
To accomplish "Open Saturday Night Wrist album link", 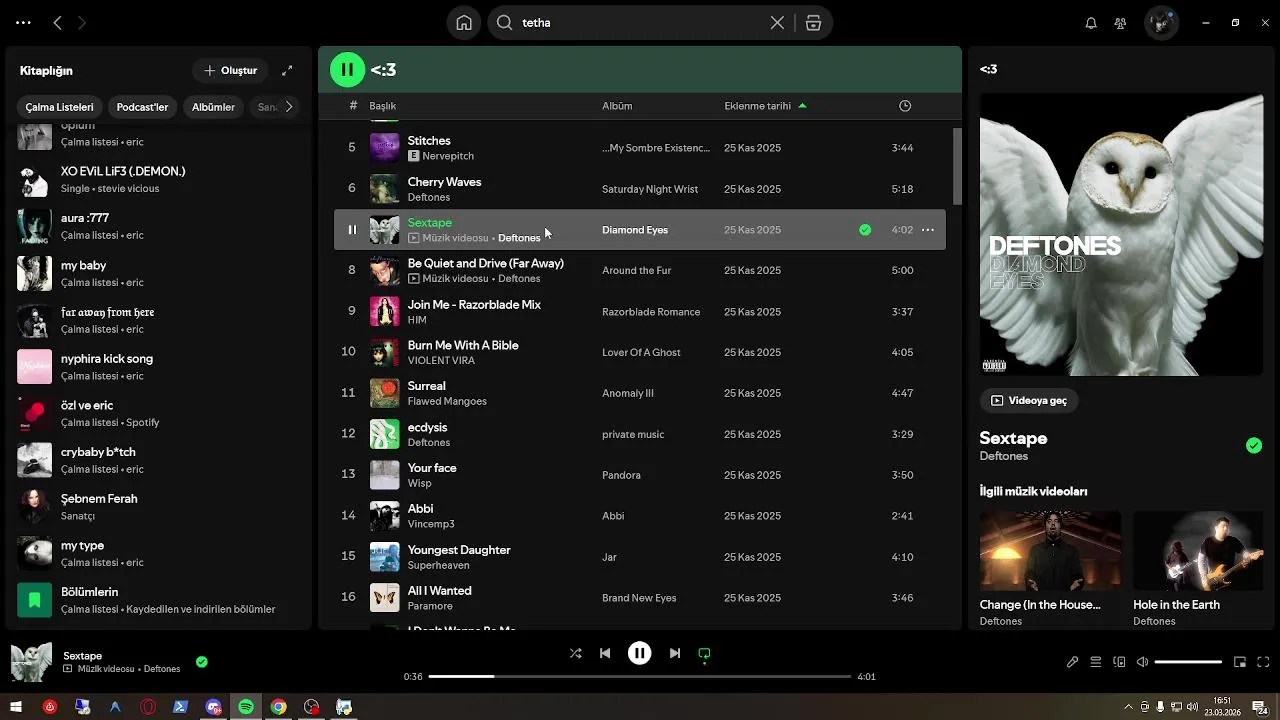I will pyautogui.click(x=650, y=189).
